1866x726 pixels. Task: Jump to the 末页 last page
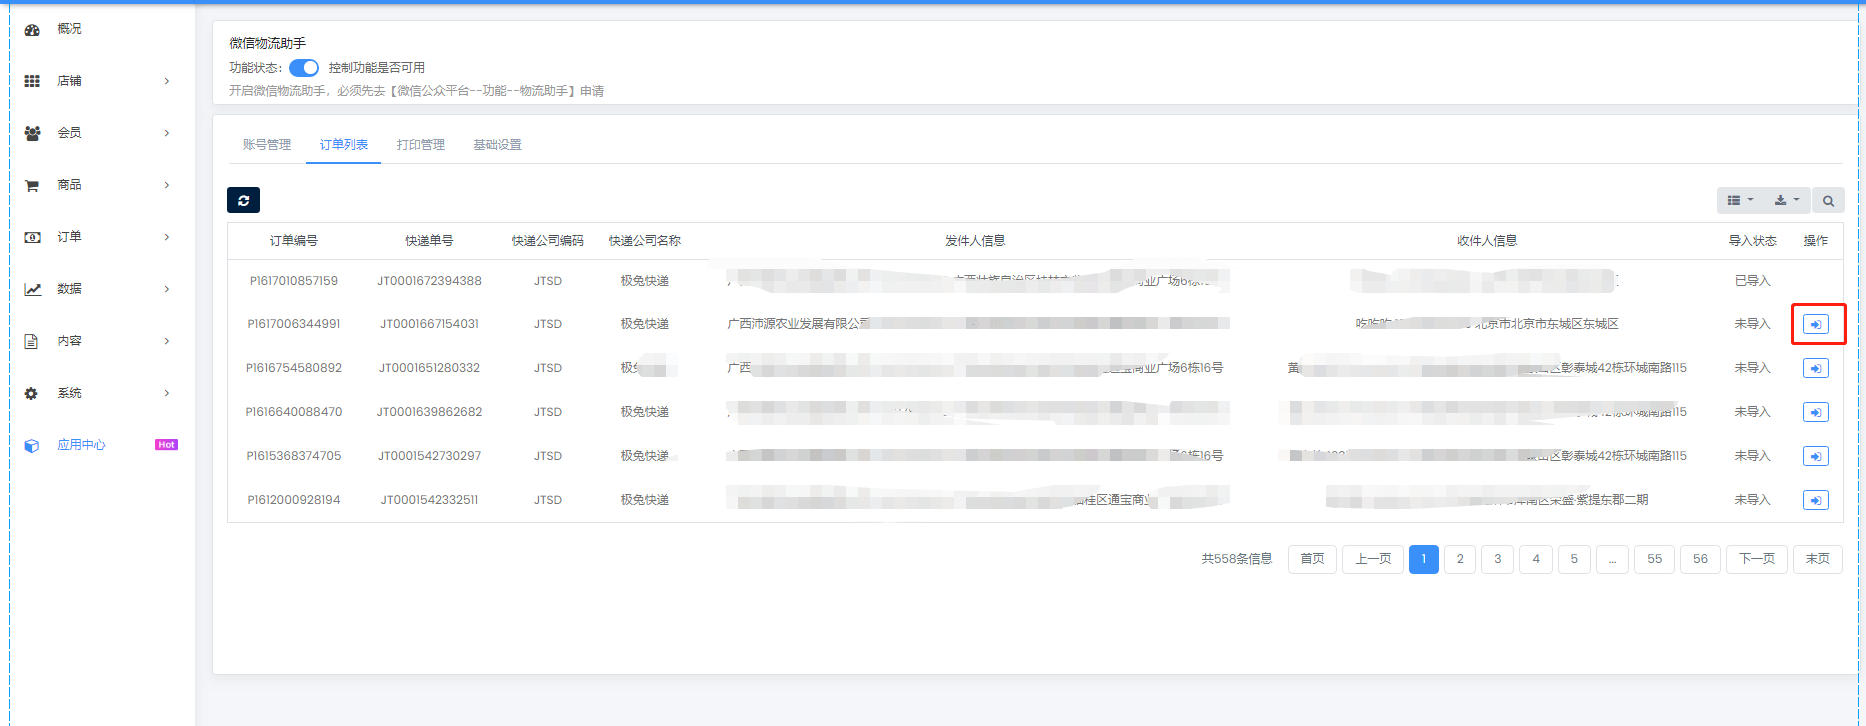click(x=1817, y=559)
